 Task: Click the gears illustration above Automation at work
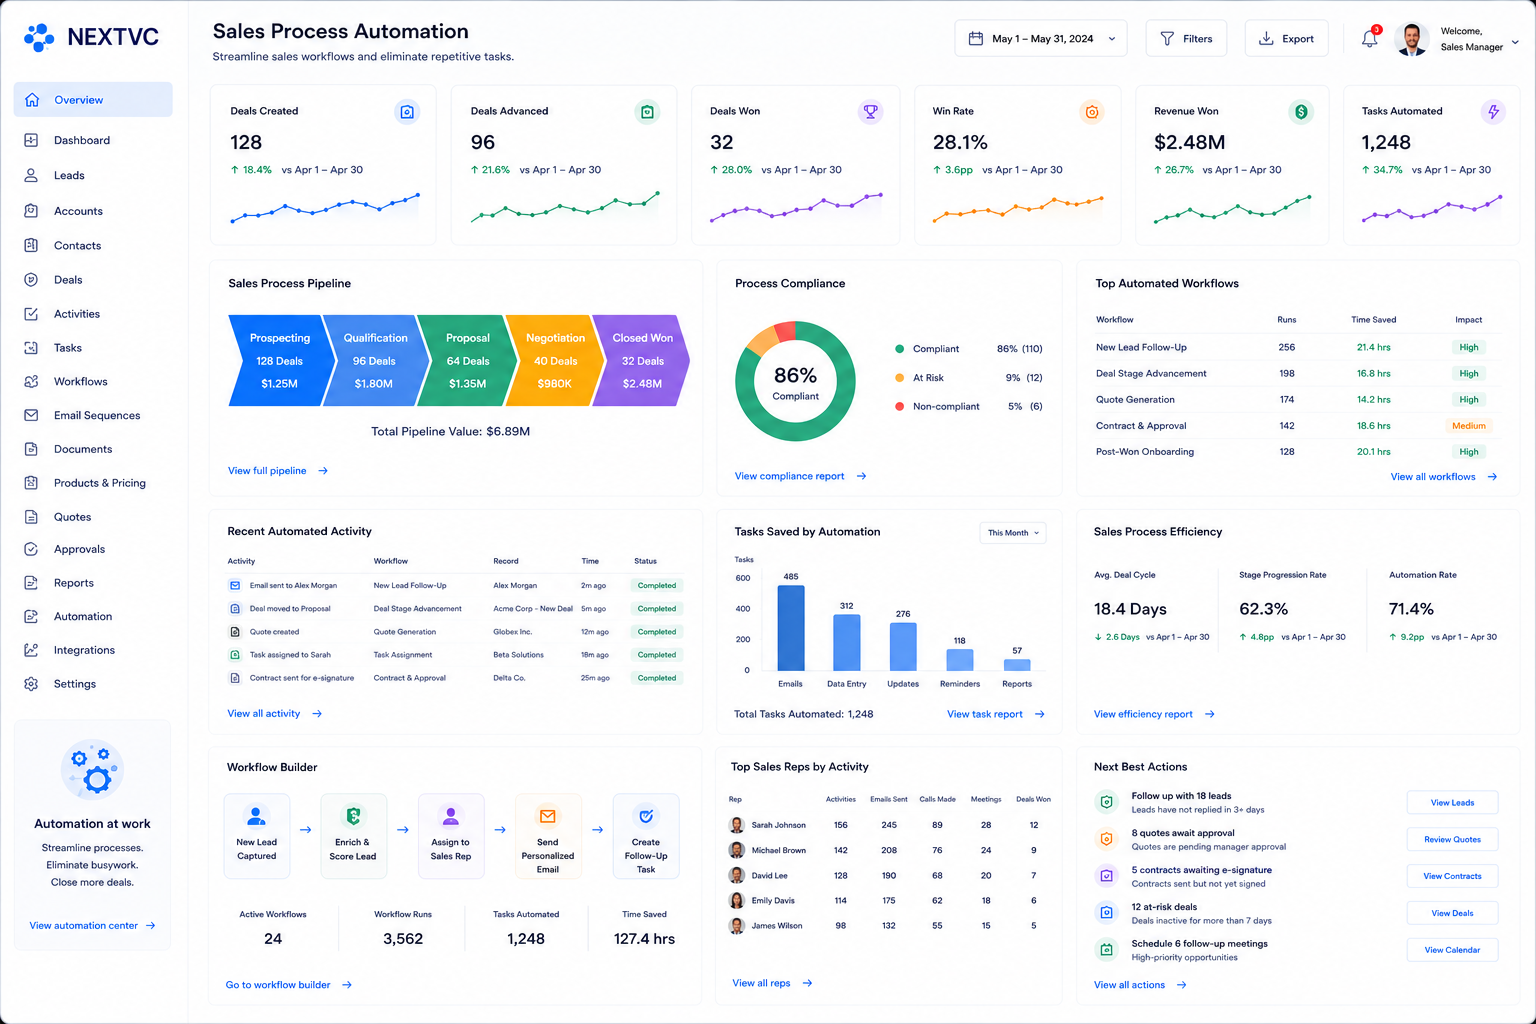point(92,770)
